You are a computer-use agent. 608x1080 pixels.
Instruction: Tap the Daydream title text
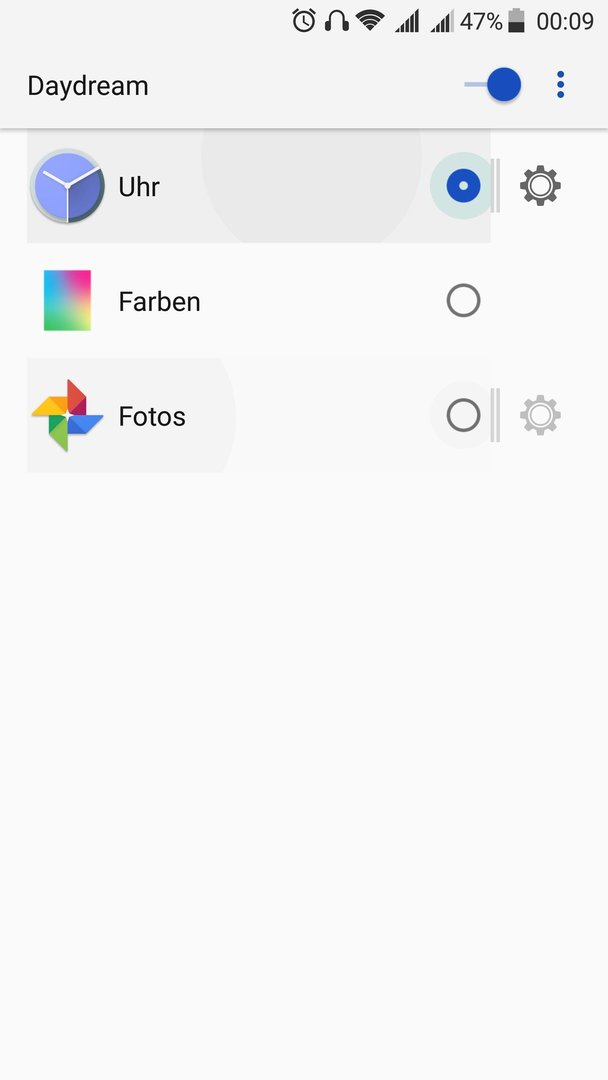[88, 86]
